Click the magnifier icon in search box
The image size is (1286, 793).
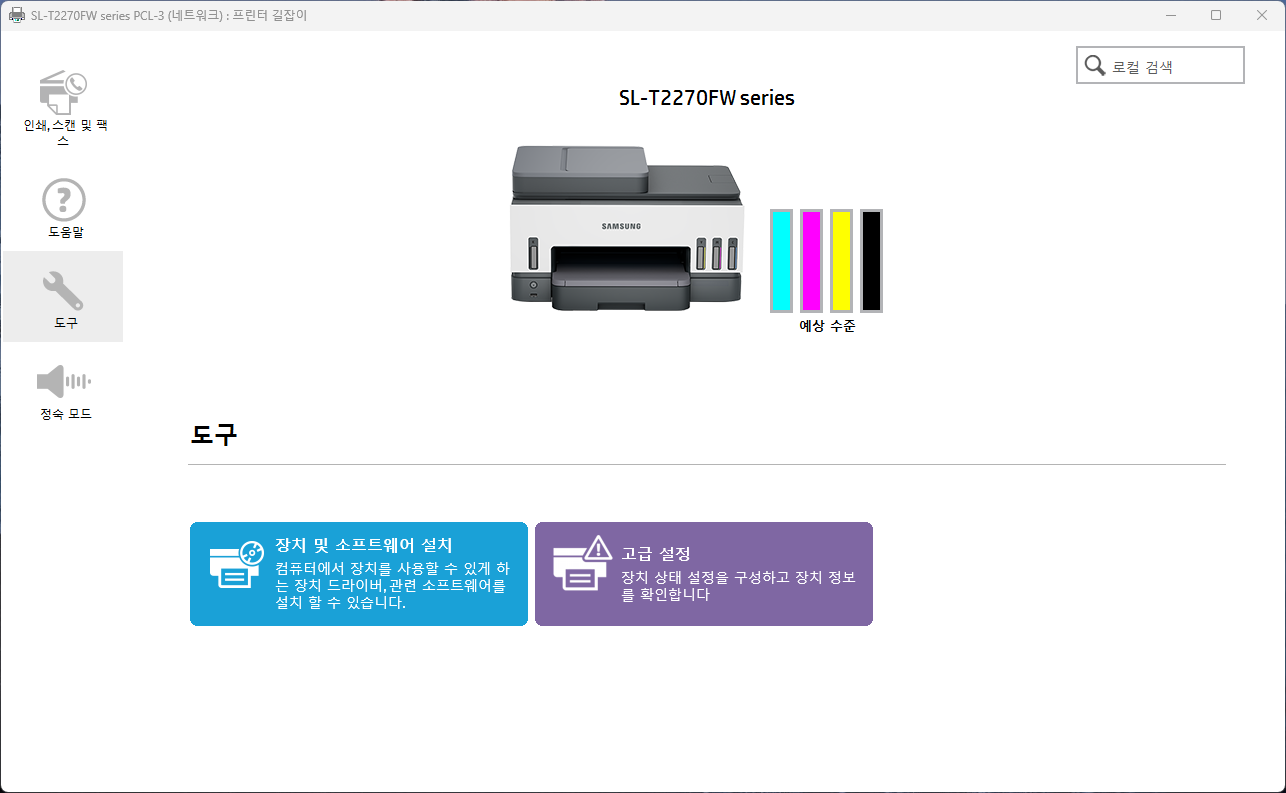pyautogui.click(x=1095, y=66)
